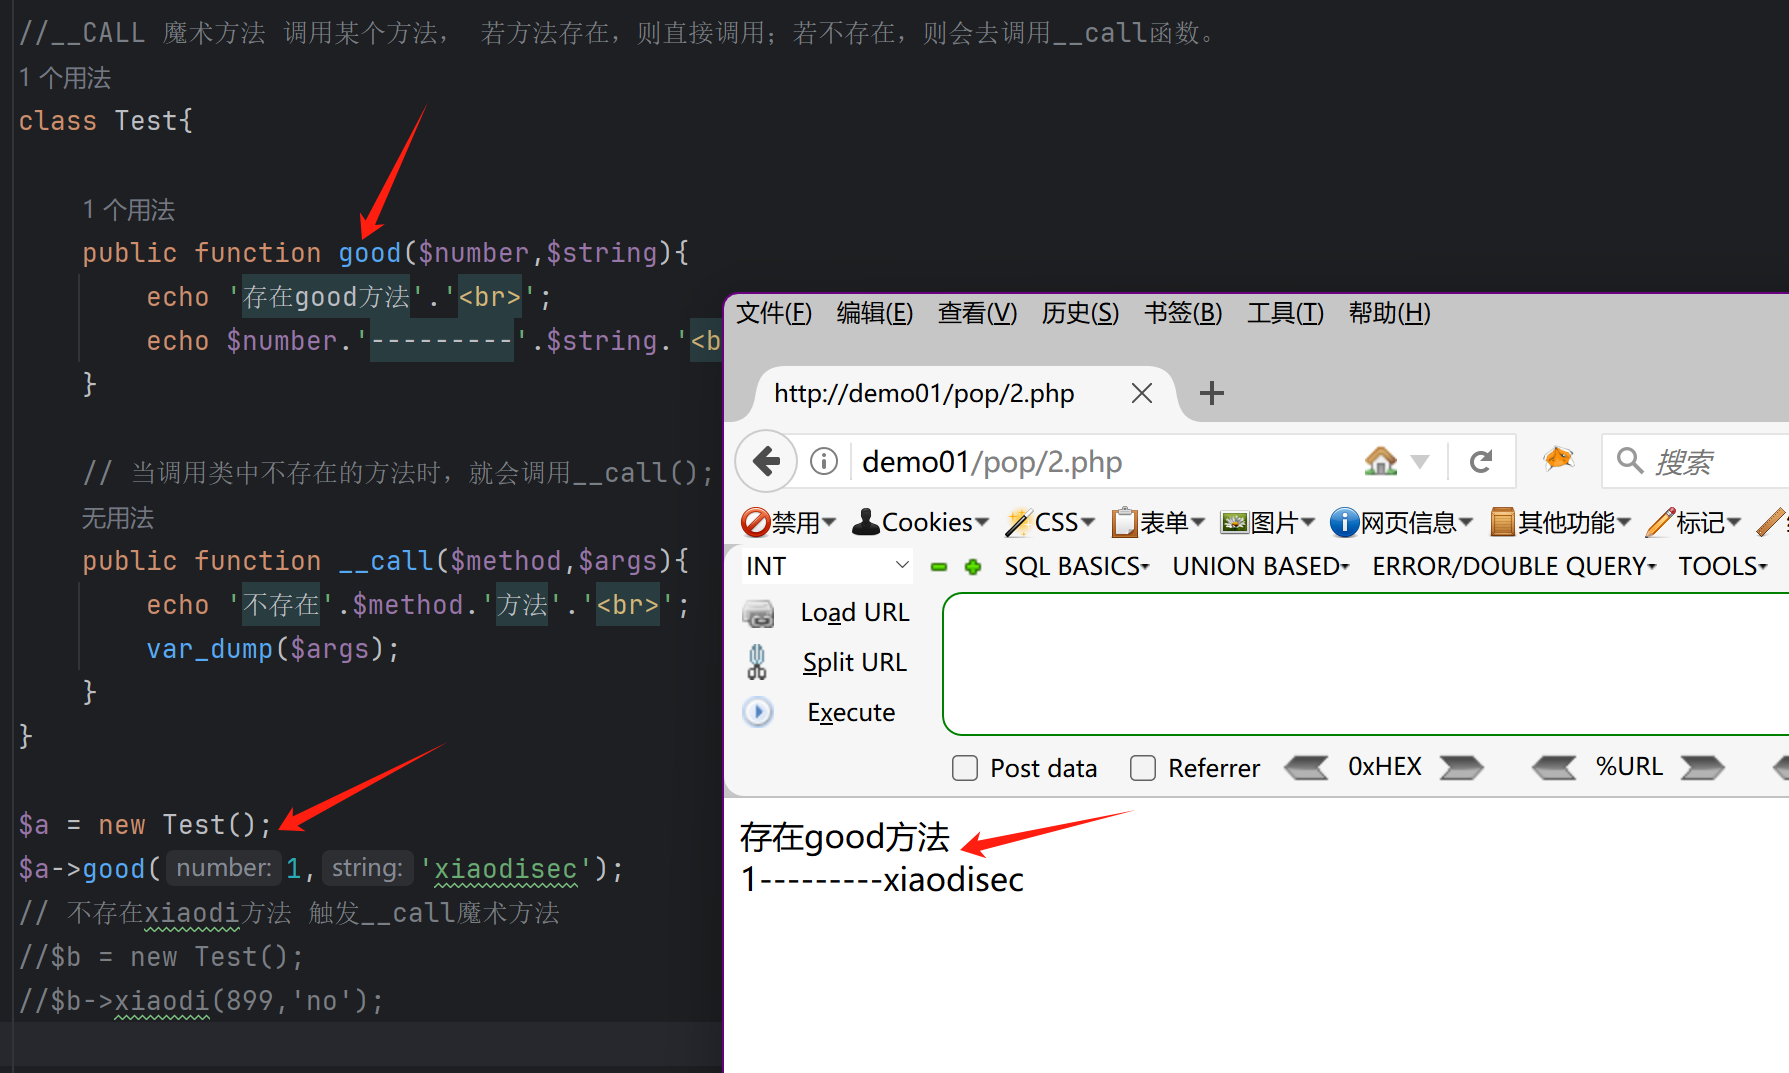Screen dimensions: 1789x1073
Task: Click the left arrow beside 0xHEX
Action: coord(1306,768)
